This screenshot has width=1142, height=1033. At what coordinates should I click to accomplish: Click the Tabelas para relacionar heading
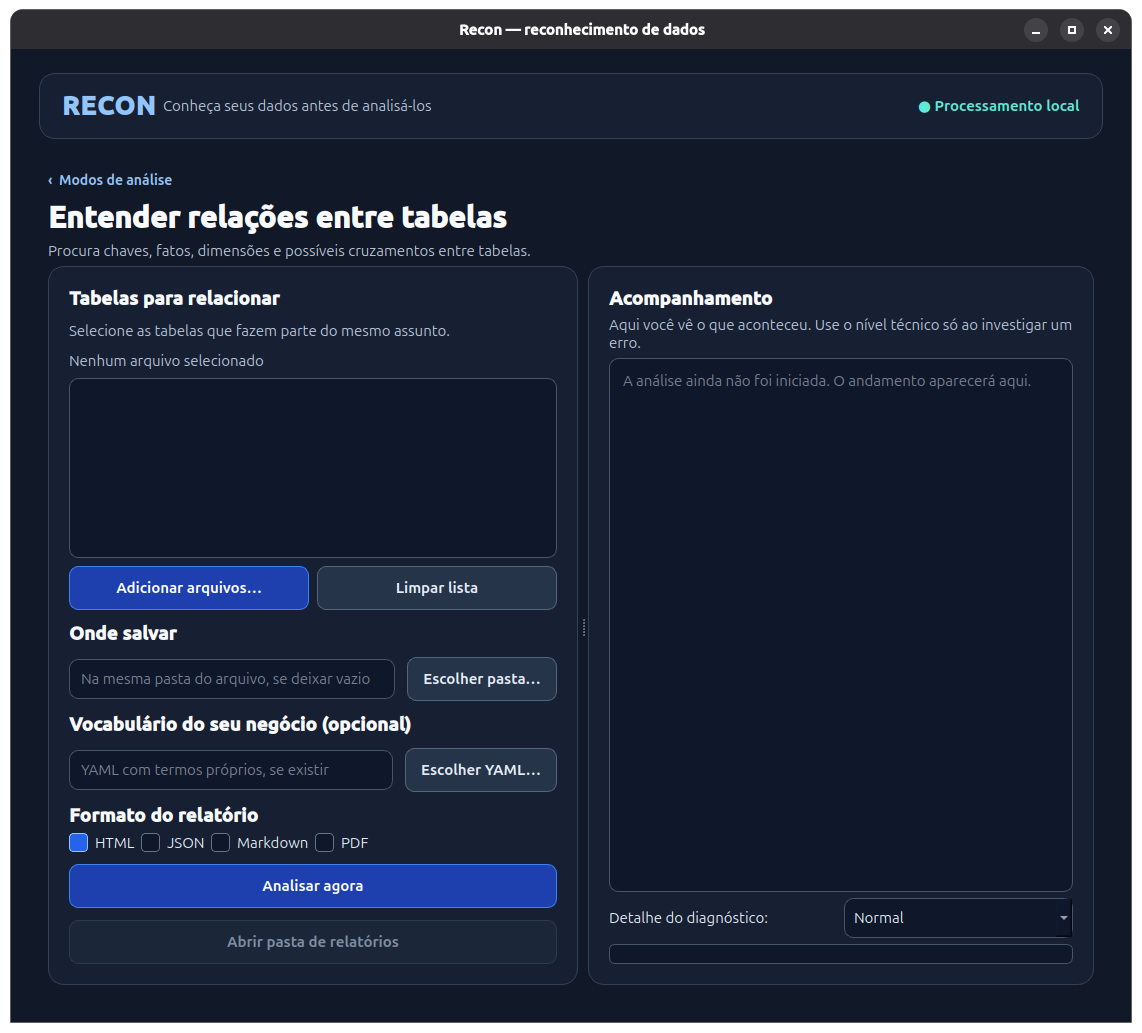[x=174, y=299]
